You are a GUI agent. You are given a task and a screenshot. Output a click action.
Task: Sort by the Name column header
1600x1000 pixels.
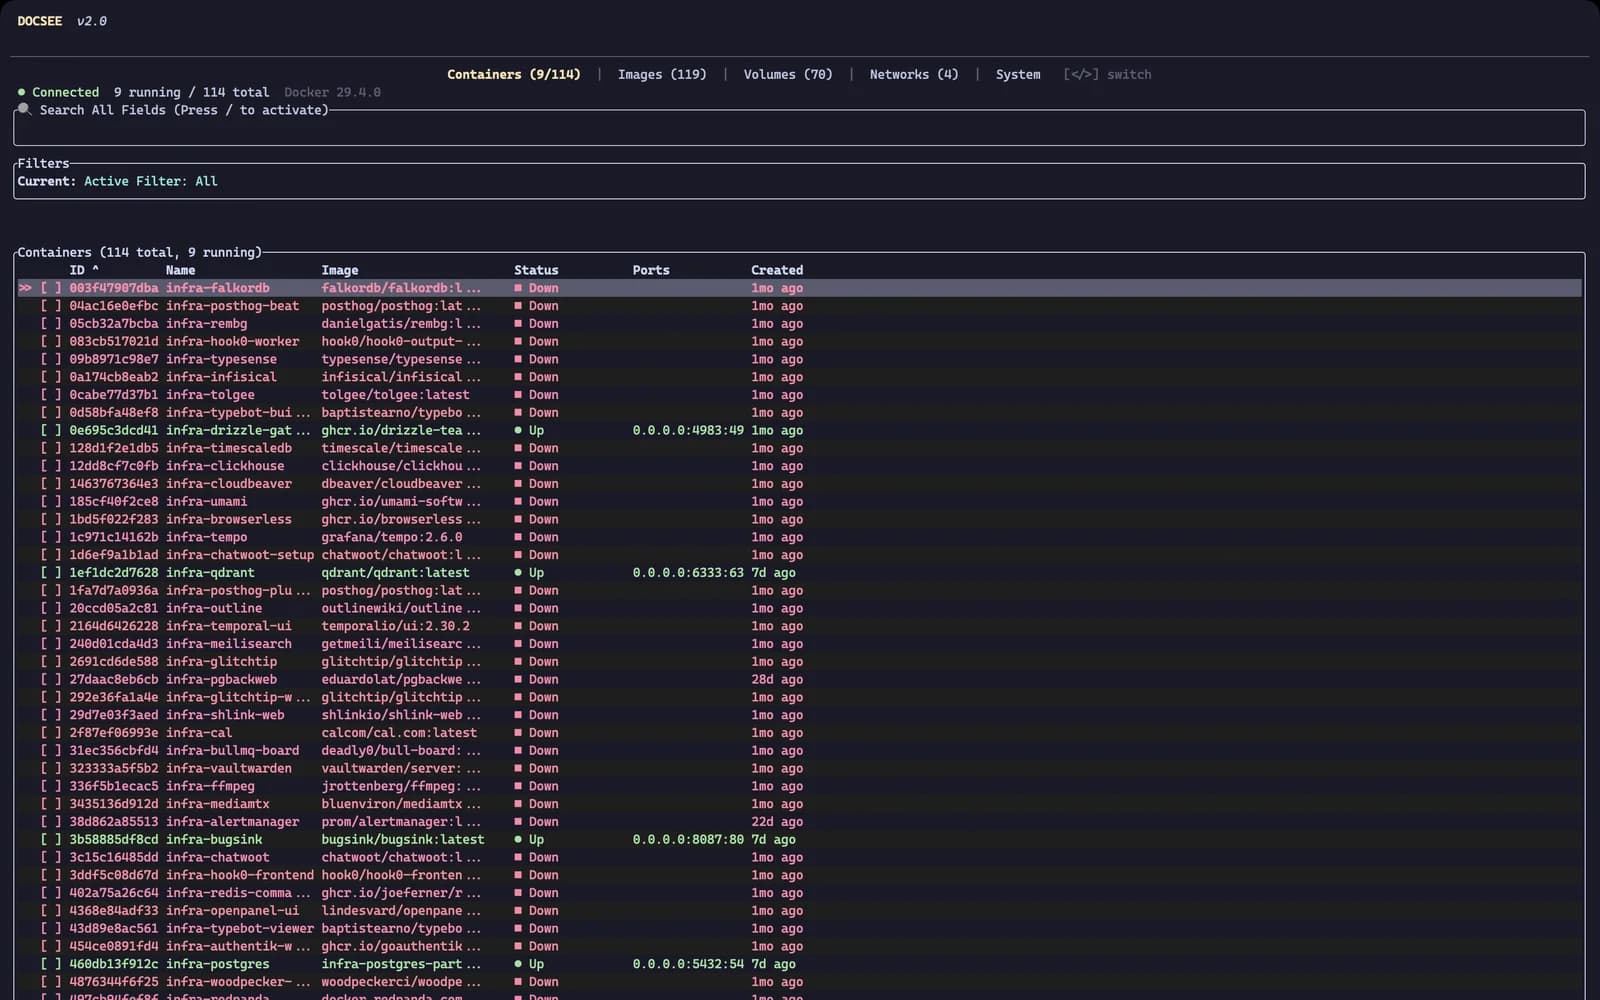click(180, 270)
